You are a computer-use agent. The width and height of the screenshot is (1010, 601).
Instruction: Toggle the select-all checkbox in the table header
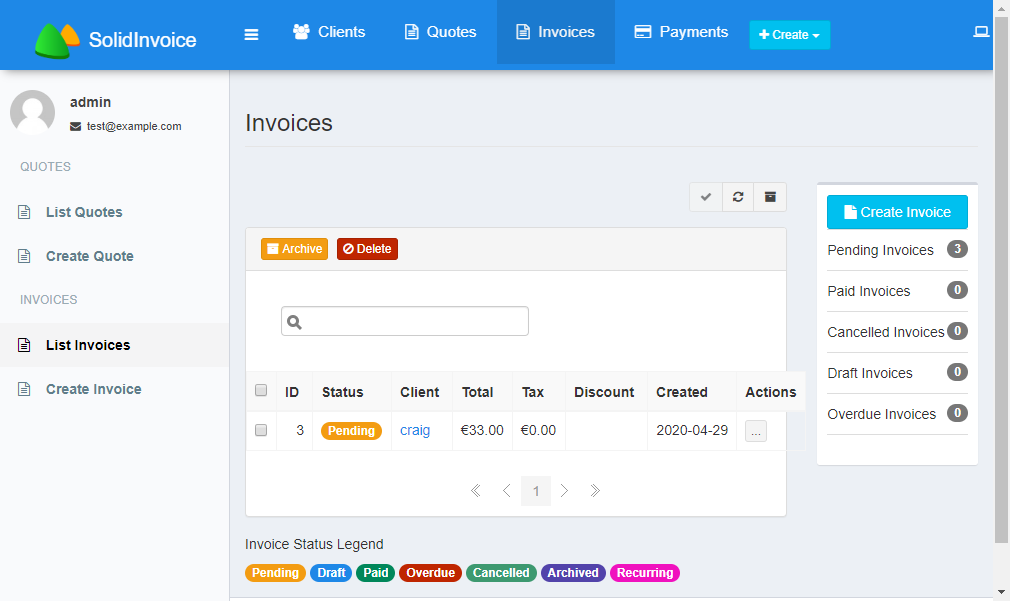261,390
